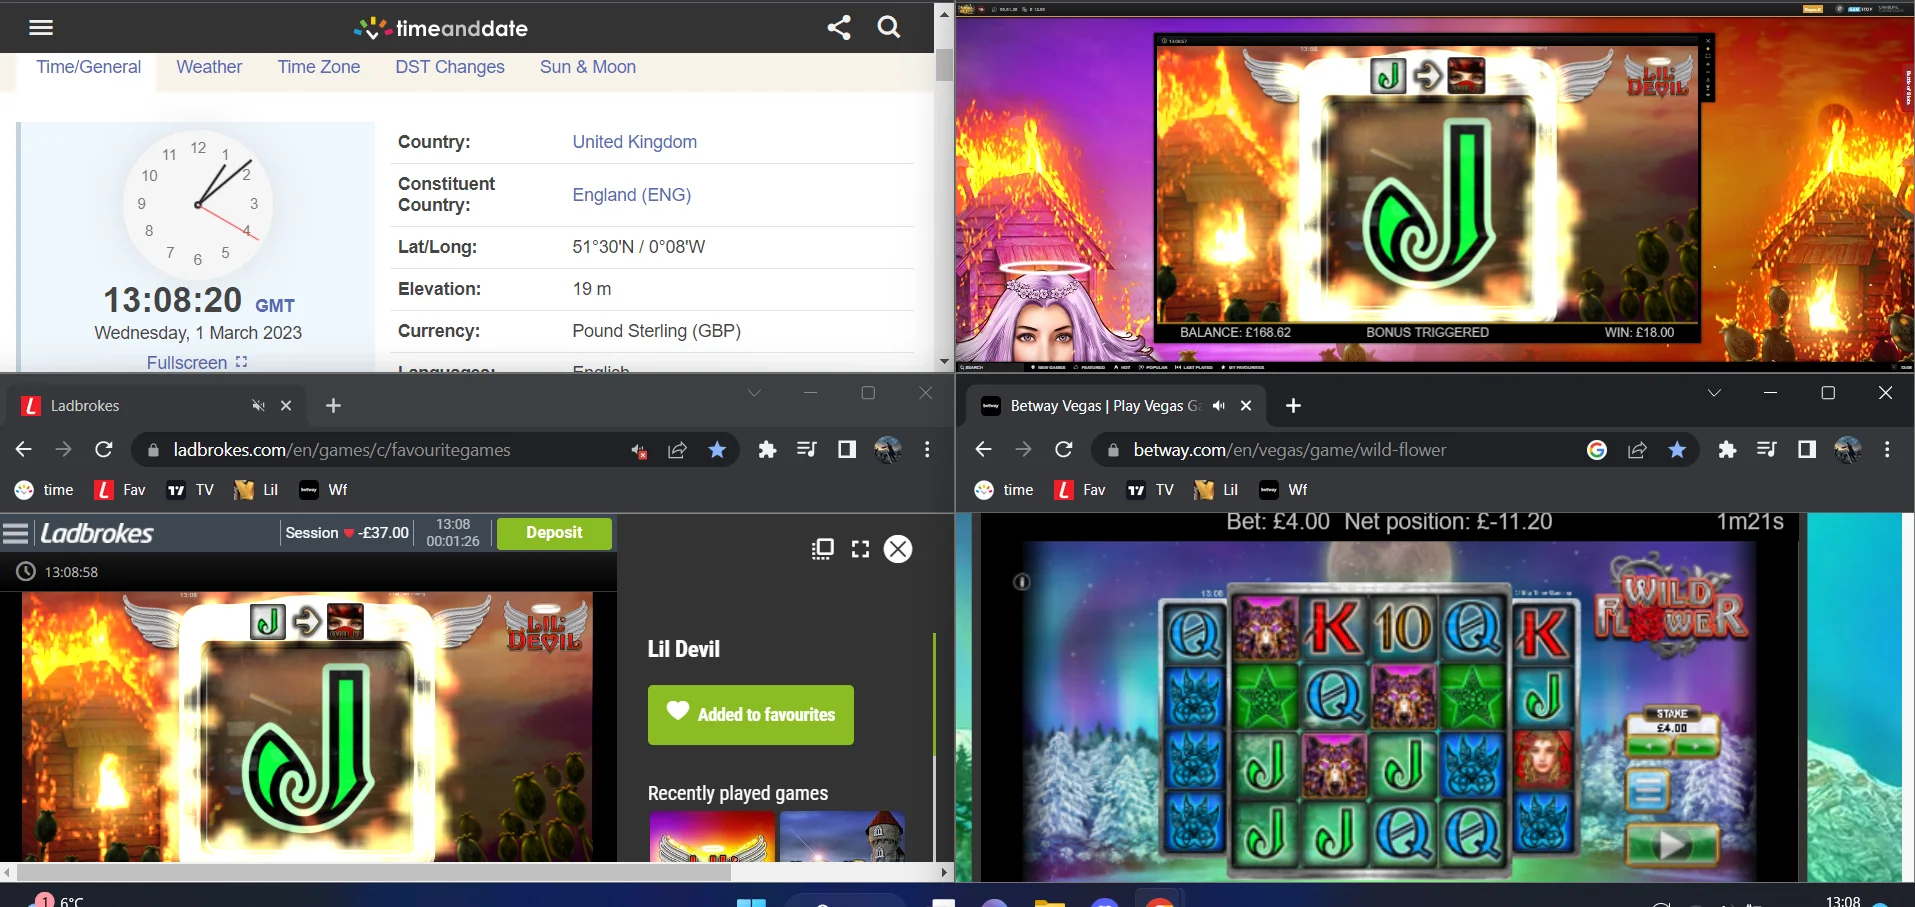Open 'Wf' bookmark in Betway window
The height and width of the screenshot is (907, 1915).
[1283, 490]
